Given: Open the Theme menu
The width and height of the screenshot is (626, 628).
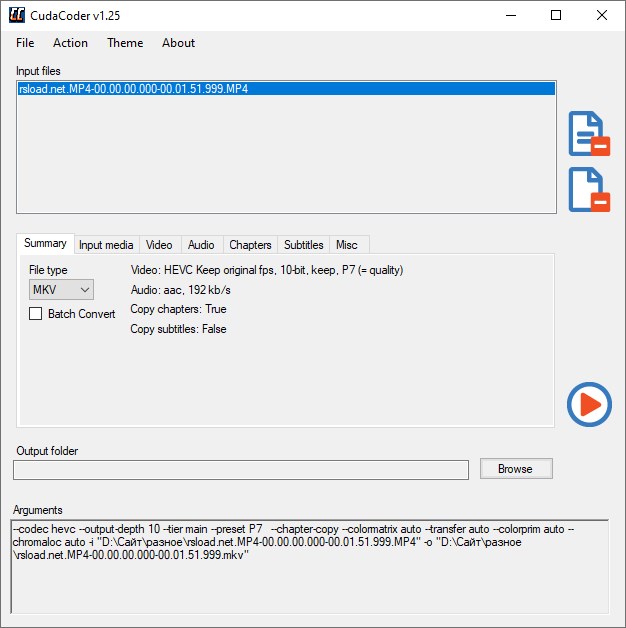Looking at the screenshot, I should 125,43.
